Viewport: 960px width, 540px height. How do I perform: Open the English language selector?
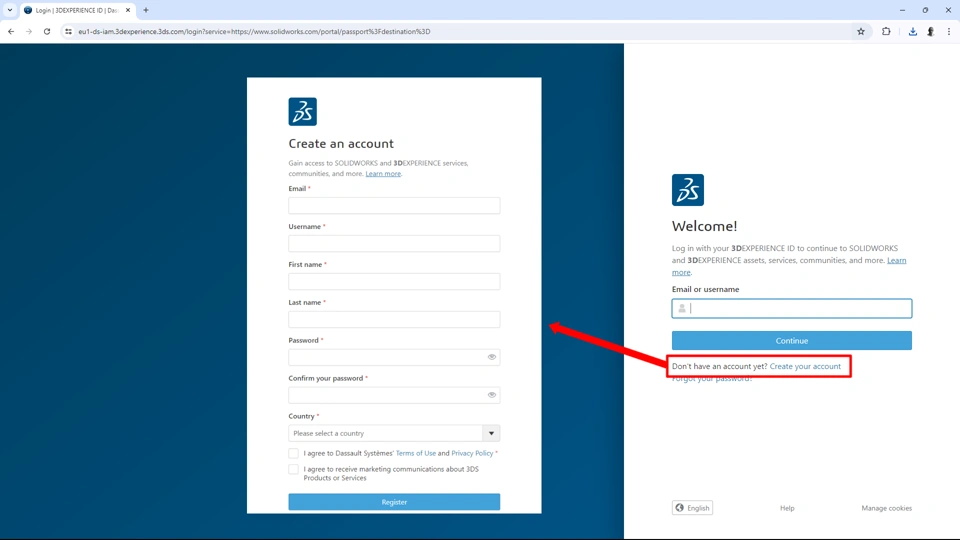pos(692,508)
